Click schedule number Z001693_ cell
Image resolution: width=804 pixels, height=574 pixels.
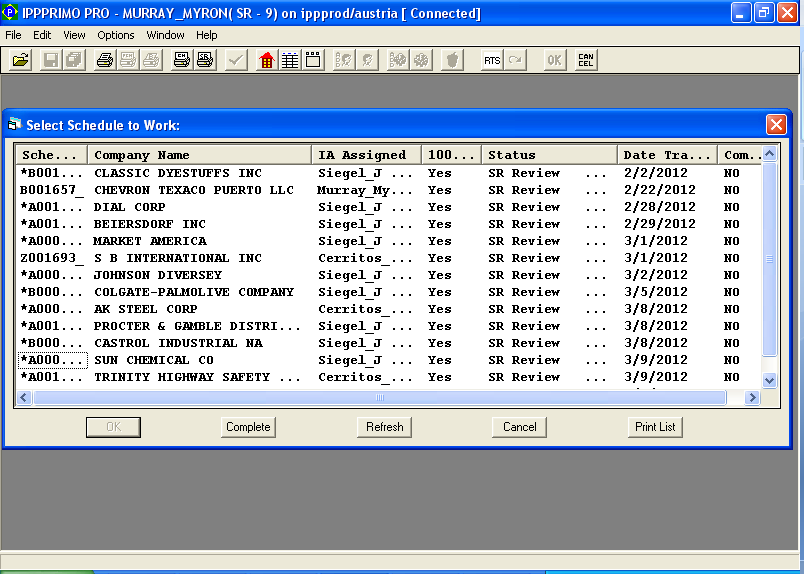point(51,258)
